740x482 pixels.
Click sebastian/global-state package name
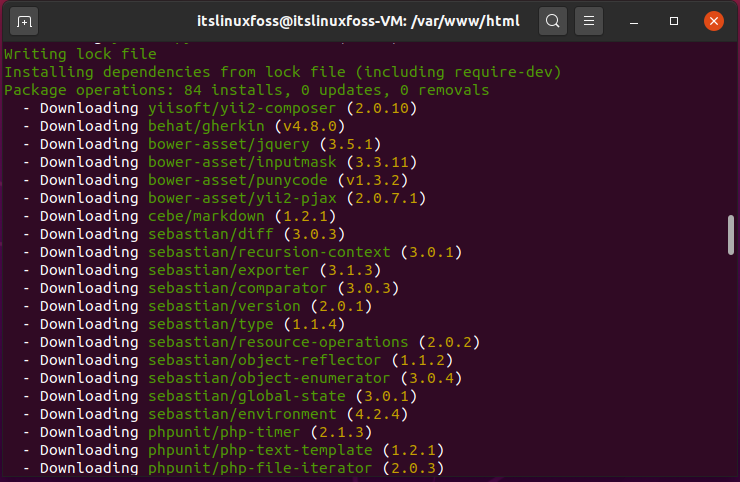point(247,396)
